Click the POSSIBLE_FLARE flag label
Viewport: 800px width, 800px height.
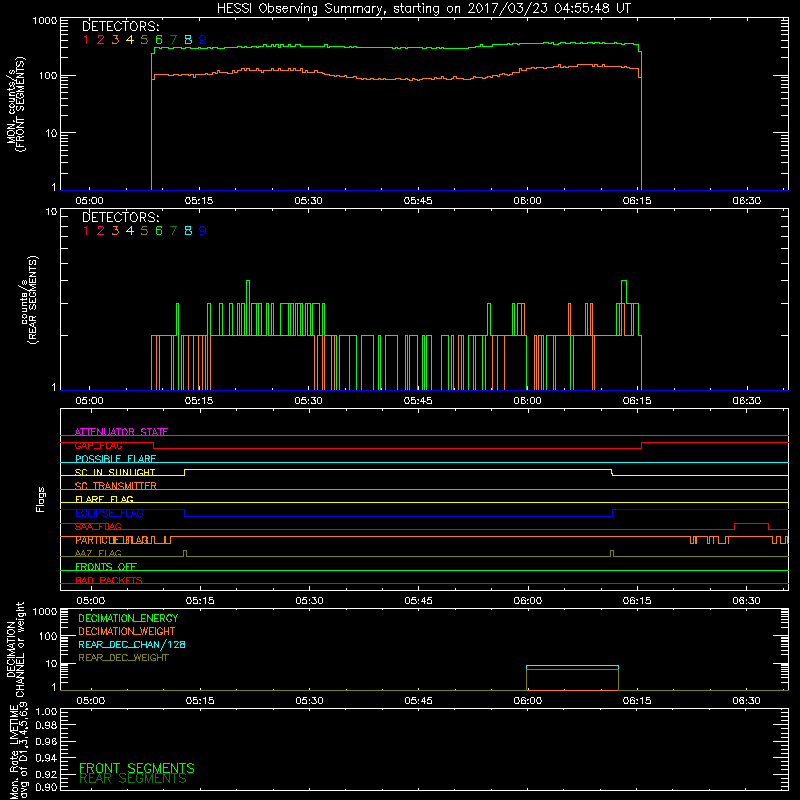coord(115,459)
